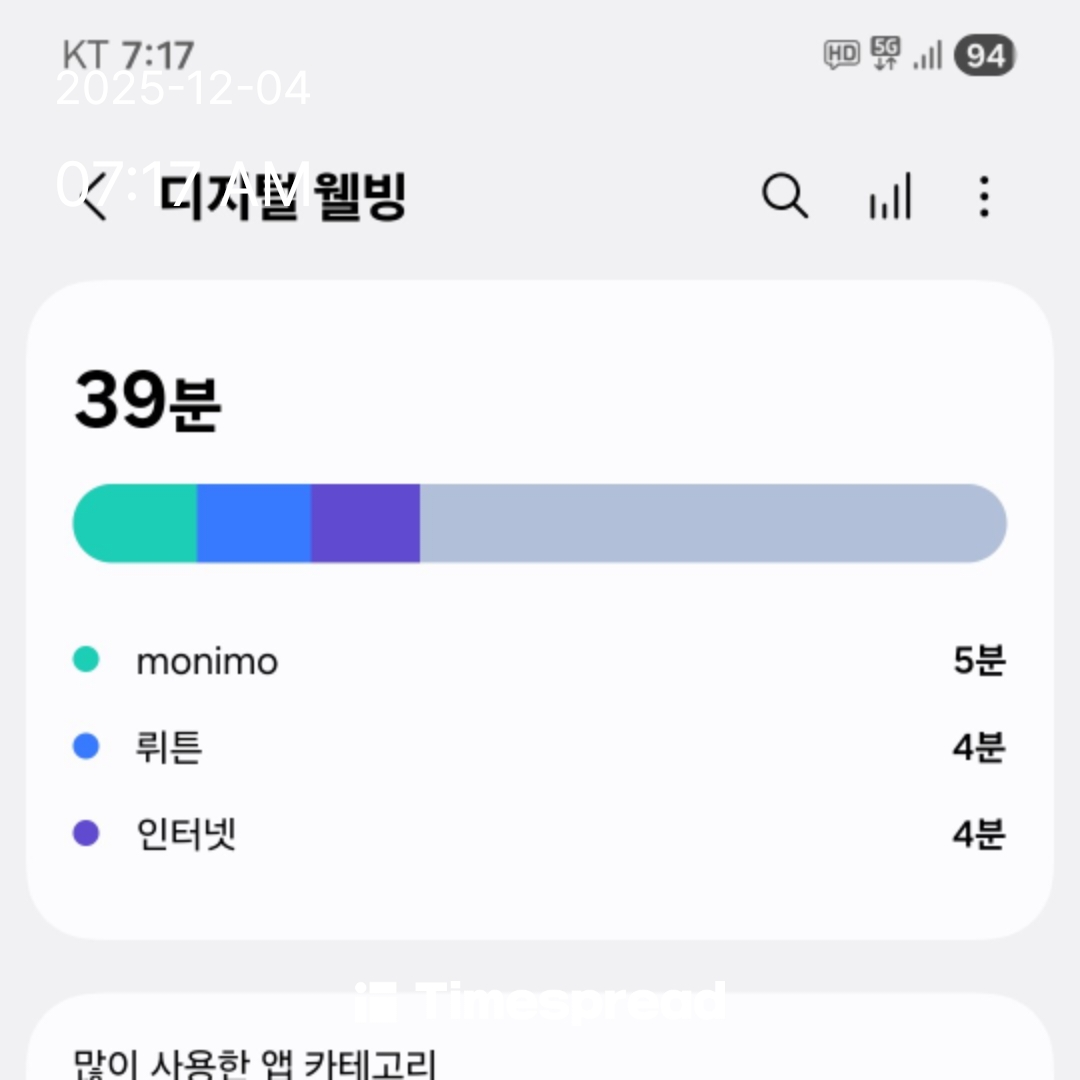
Task: Select the monimo app entry
Action: [x=207, y=661]
